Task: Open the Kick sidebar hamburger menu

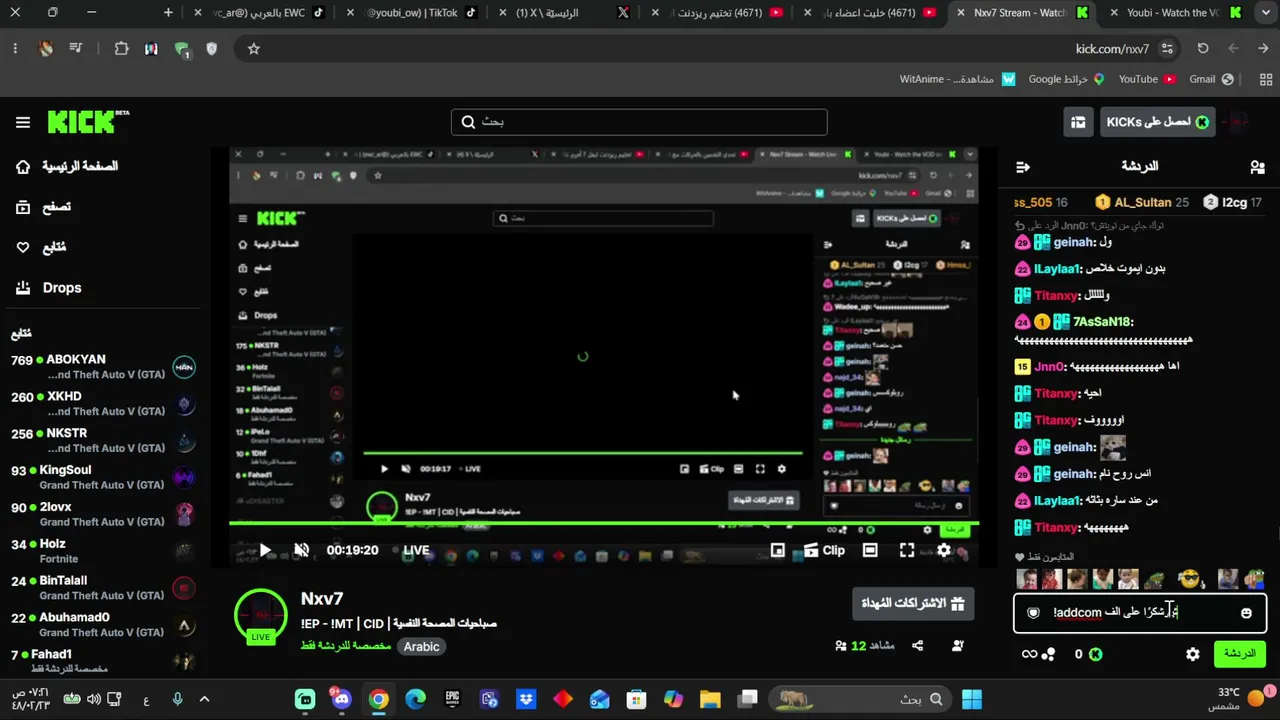Action: pos(23,122)
